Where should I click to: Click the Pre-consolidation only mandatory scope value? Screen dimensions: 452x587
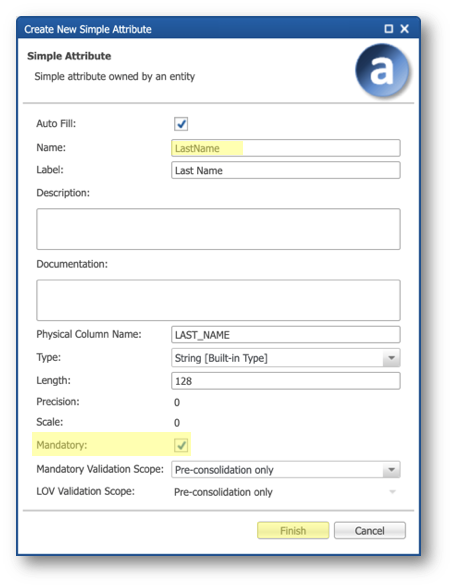224,470
